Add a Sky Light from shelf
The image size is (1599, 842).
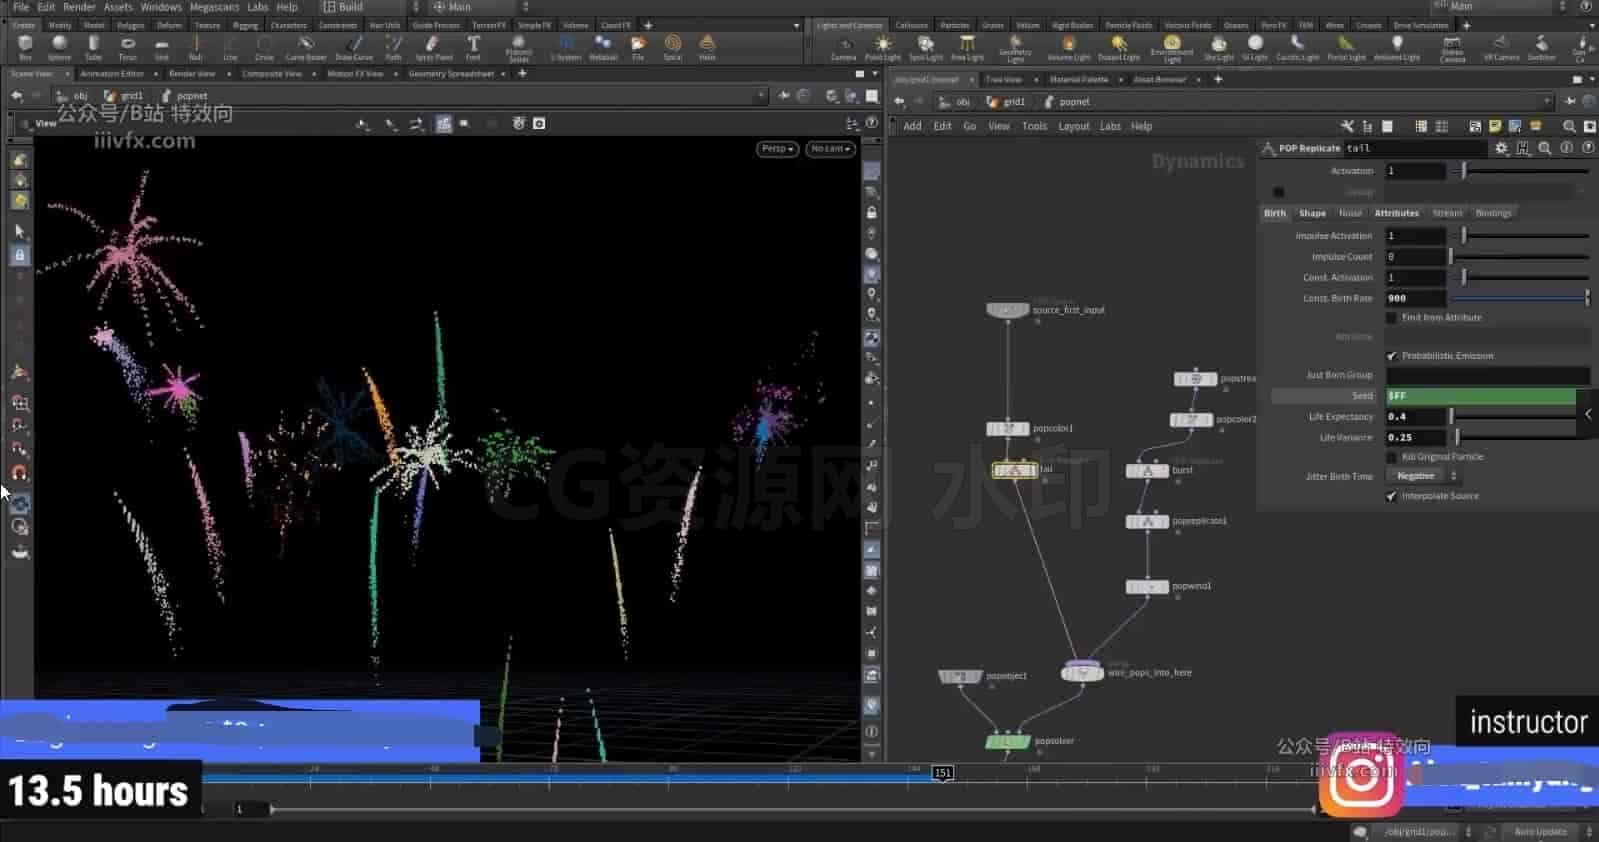tap(1218, 48)
